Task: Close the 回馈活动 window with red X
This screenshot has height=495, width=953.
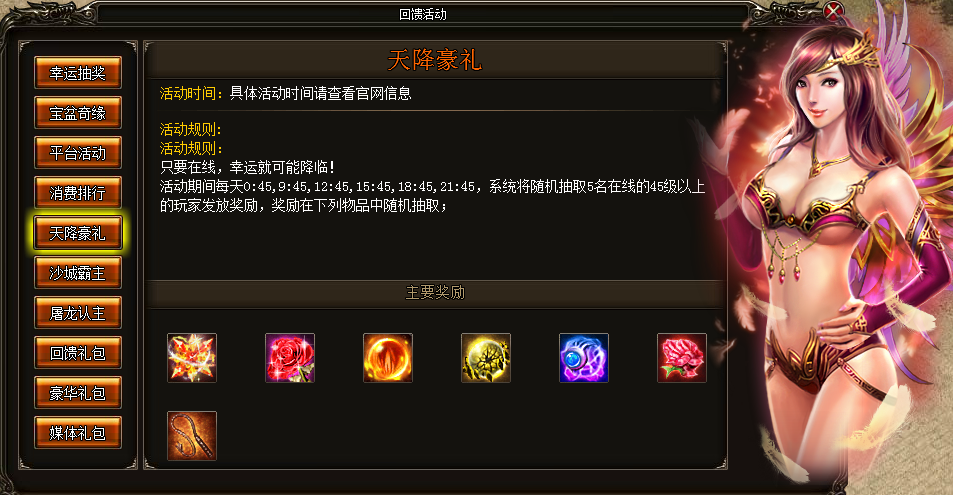Action: [834, 12]
